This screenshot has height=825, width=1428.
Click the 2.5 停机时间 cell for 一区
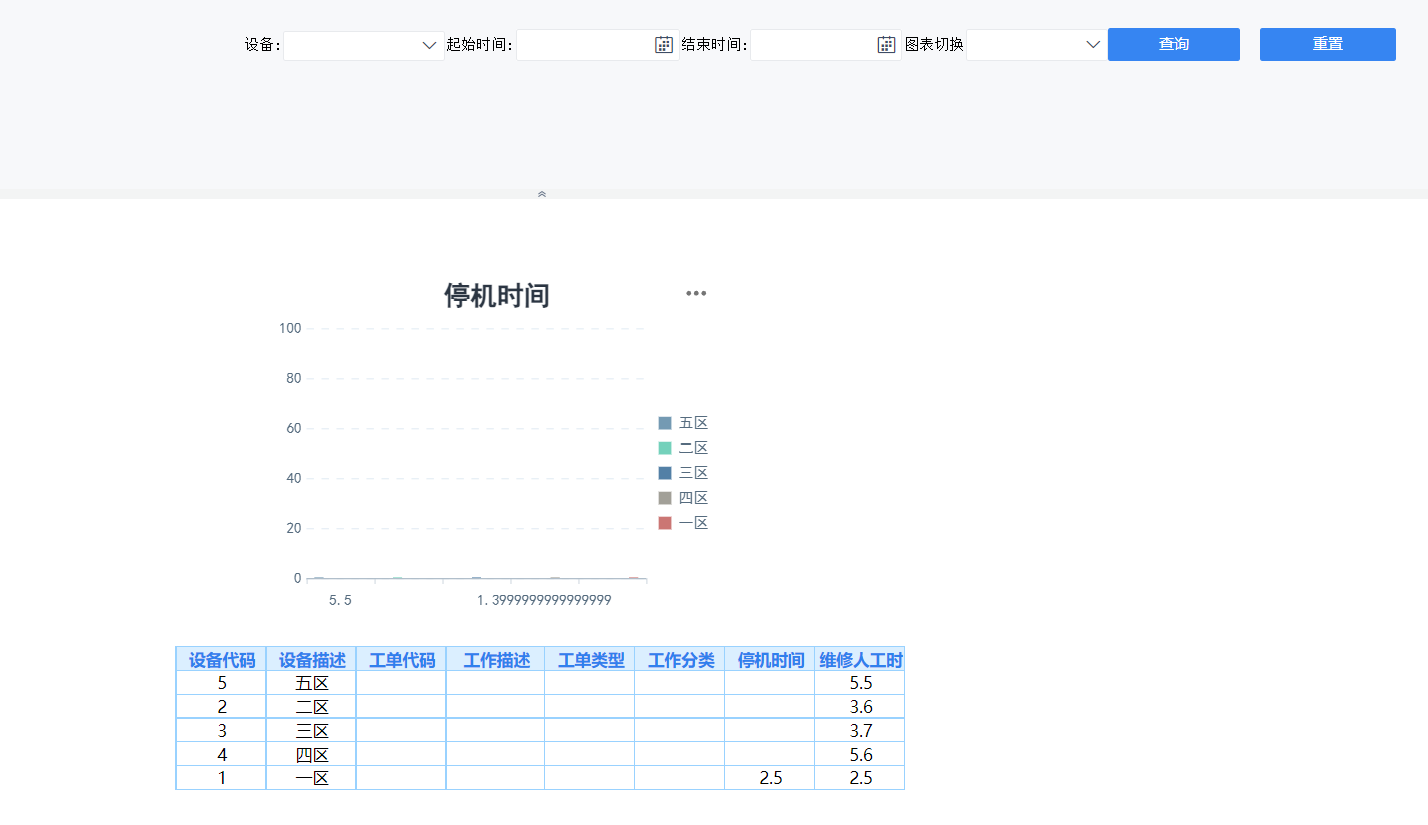770,778
